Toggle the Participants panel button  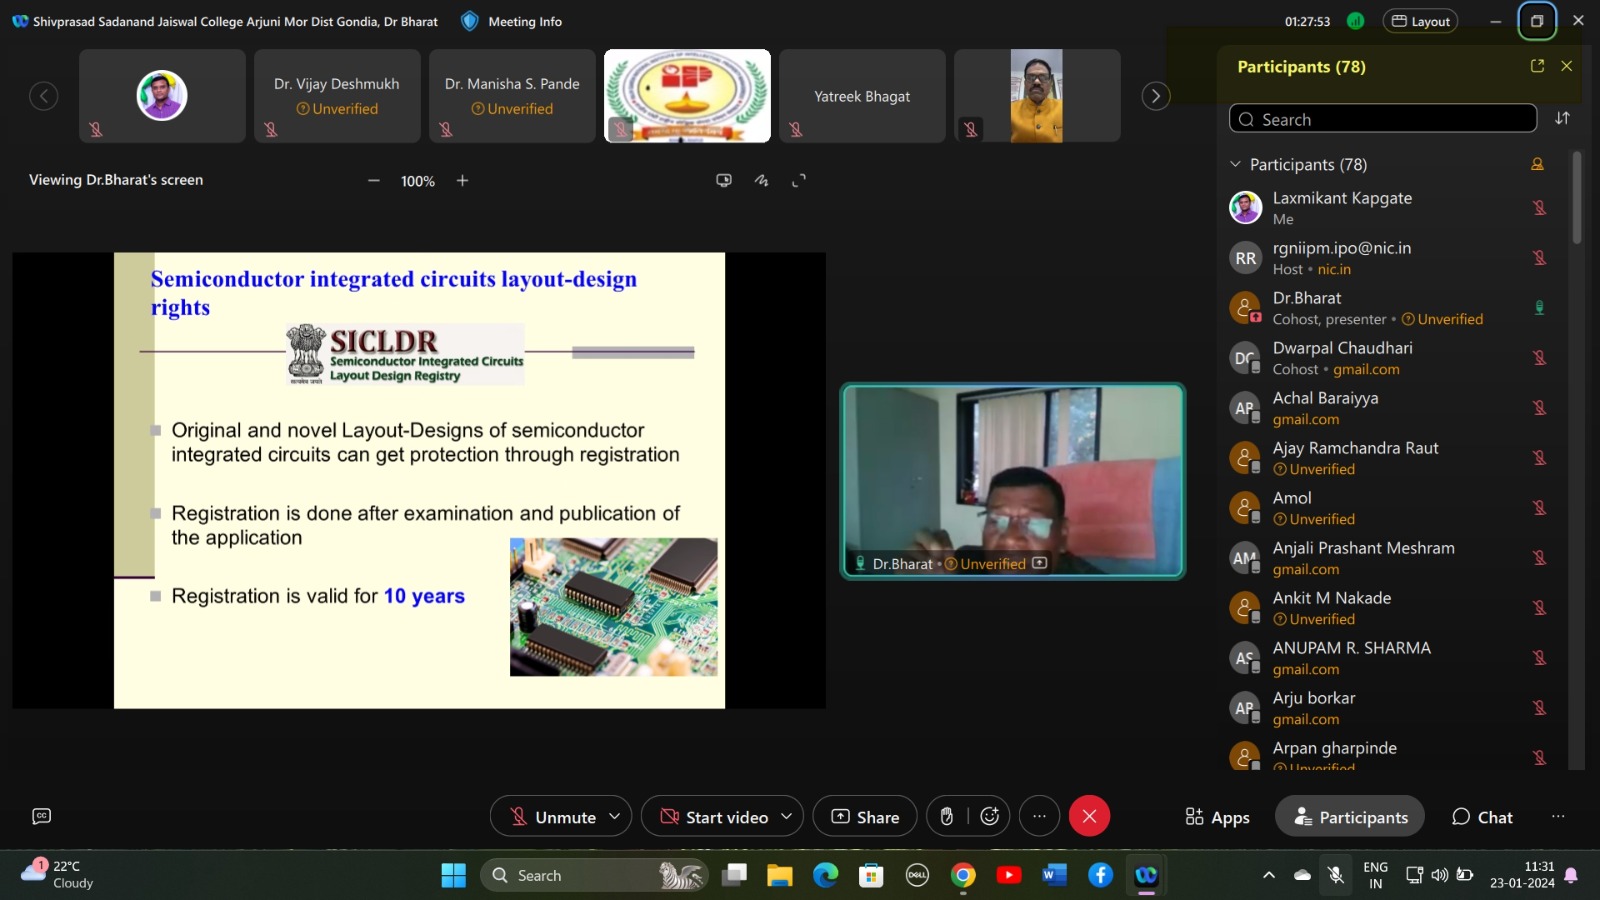pyautogui.click(x=1349, y=817)
